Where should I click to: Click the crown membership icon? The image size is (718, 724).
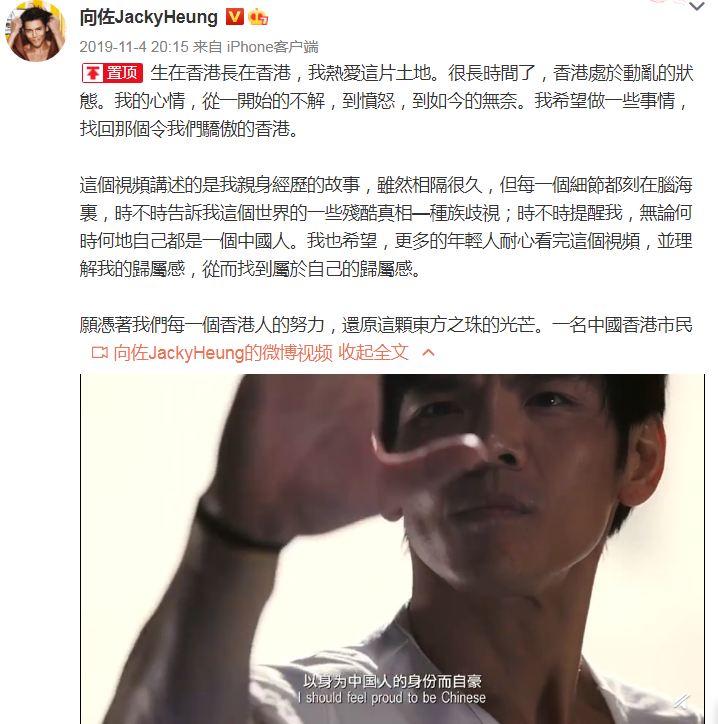tap(258, 18)
